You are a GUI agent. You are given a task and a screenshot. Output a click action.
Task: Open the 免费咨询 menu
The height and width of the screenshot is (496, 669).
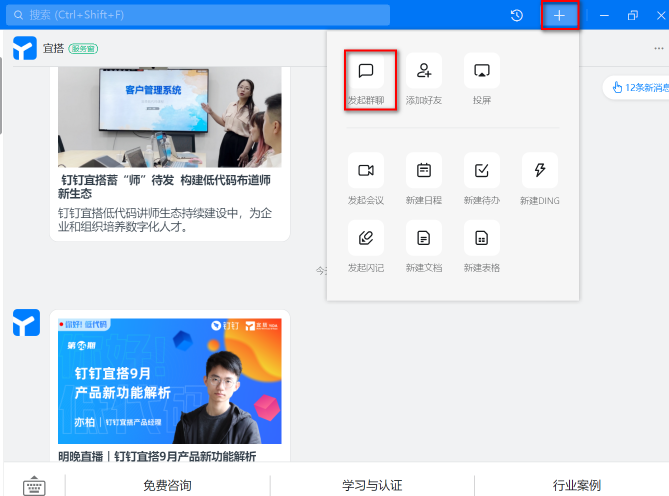point(167,485)
